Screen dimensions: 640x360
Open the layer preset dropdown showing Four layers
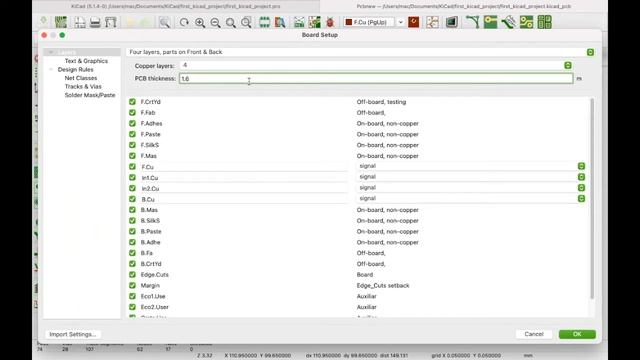click(590, 52)
